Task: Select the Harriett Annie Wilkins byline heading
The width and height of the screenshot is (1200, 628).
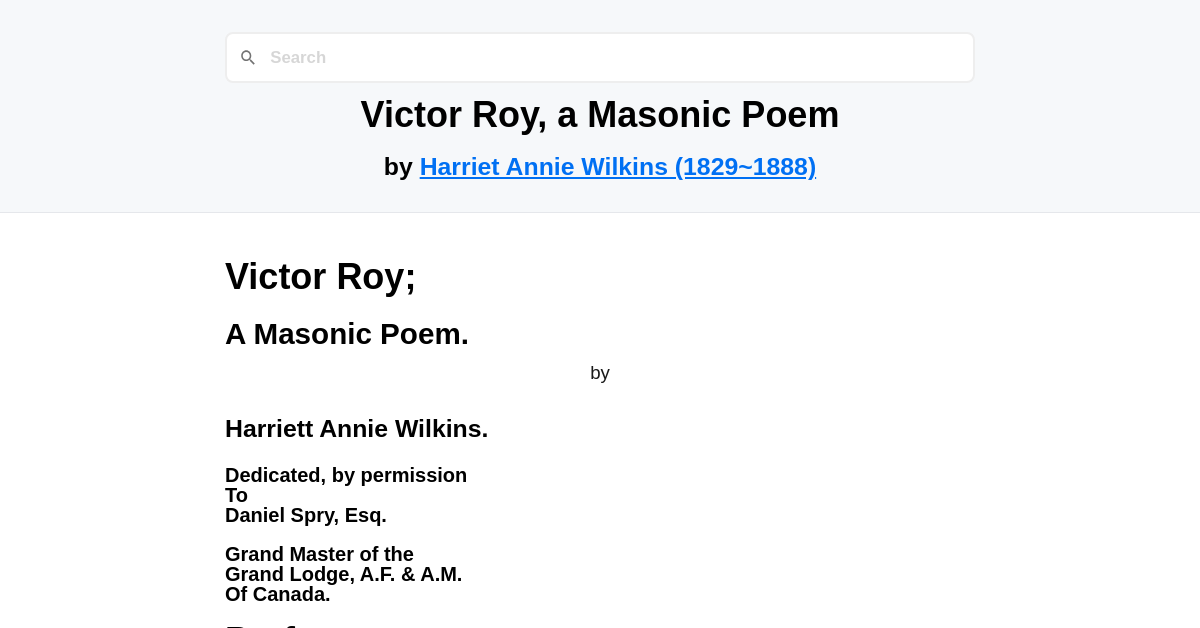Action: (356, 428)
